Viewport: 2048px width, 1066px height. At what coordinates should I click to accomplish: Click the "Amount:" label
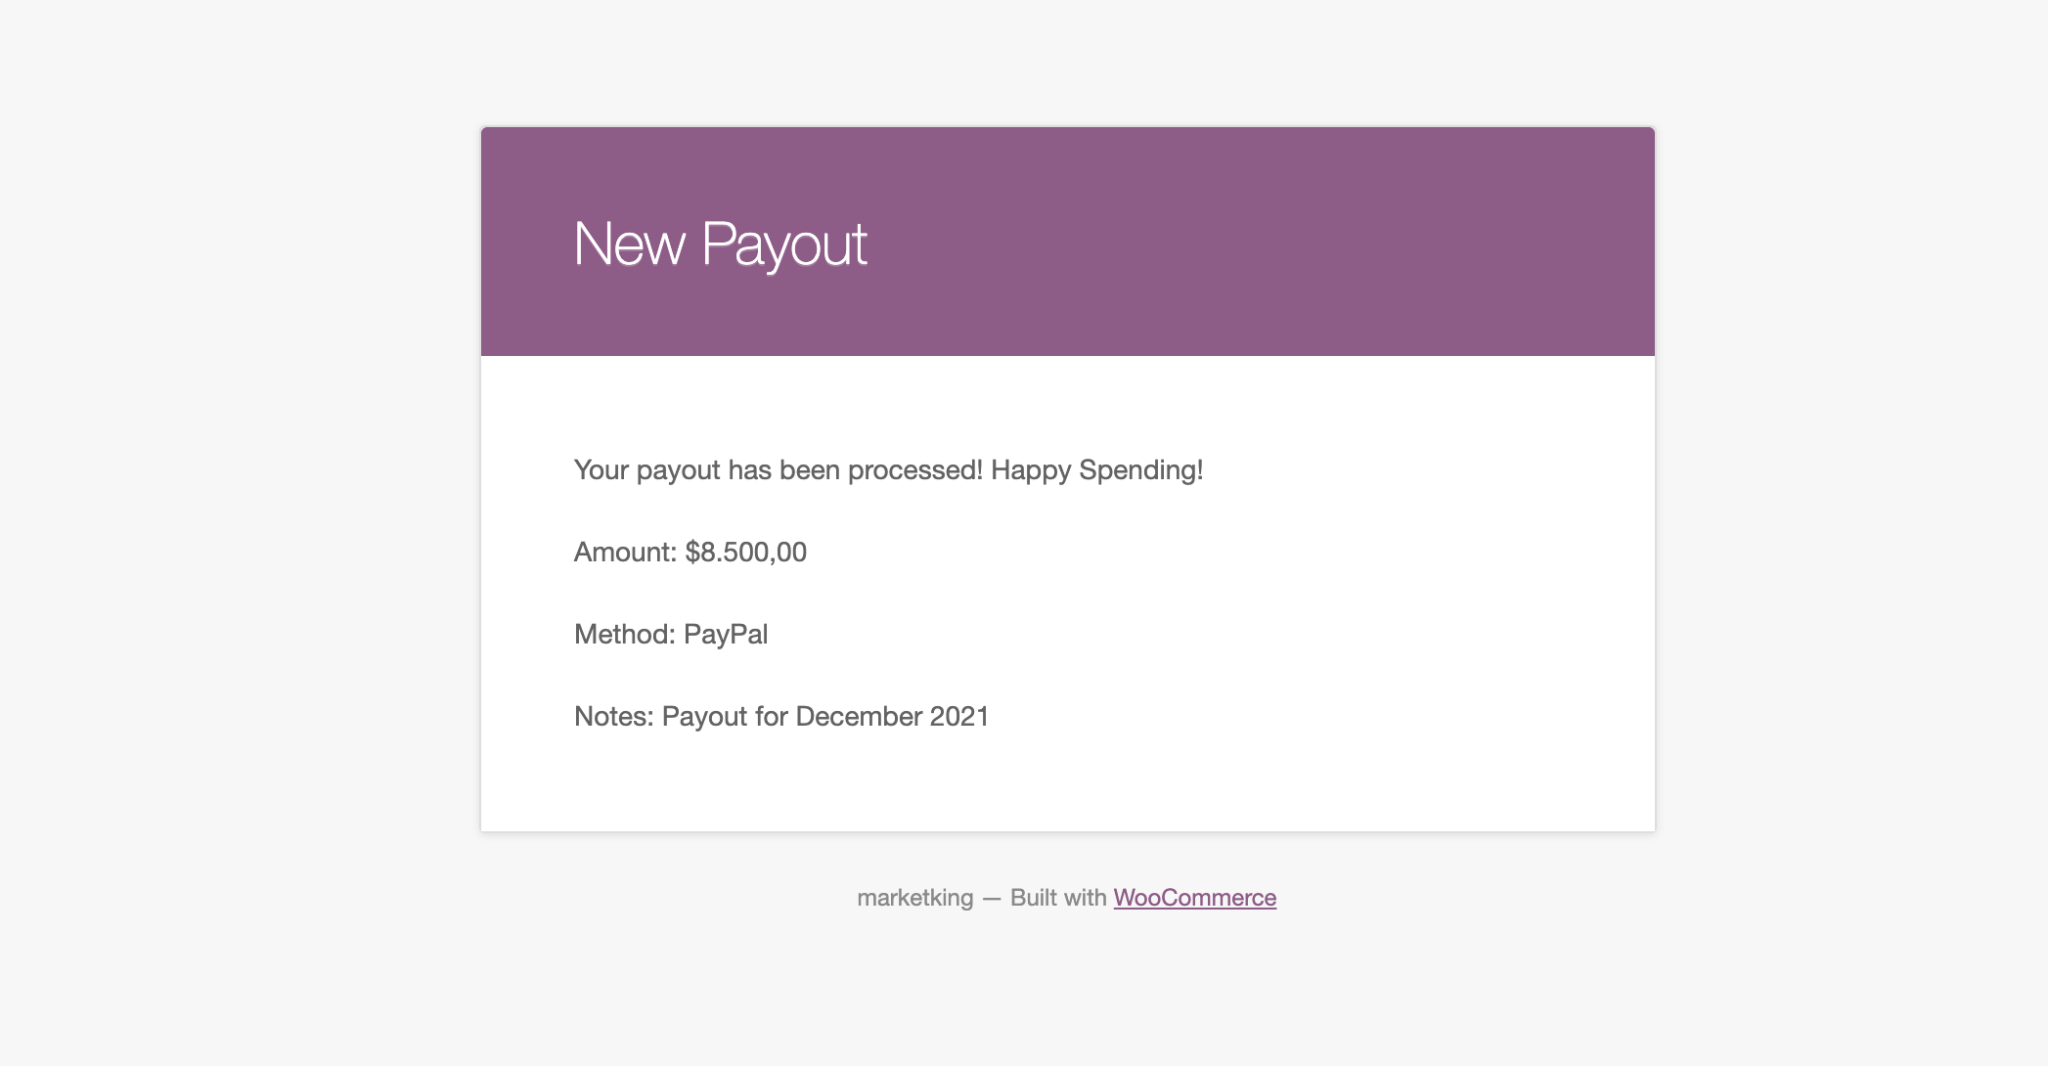pos(625,552)
